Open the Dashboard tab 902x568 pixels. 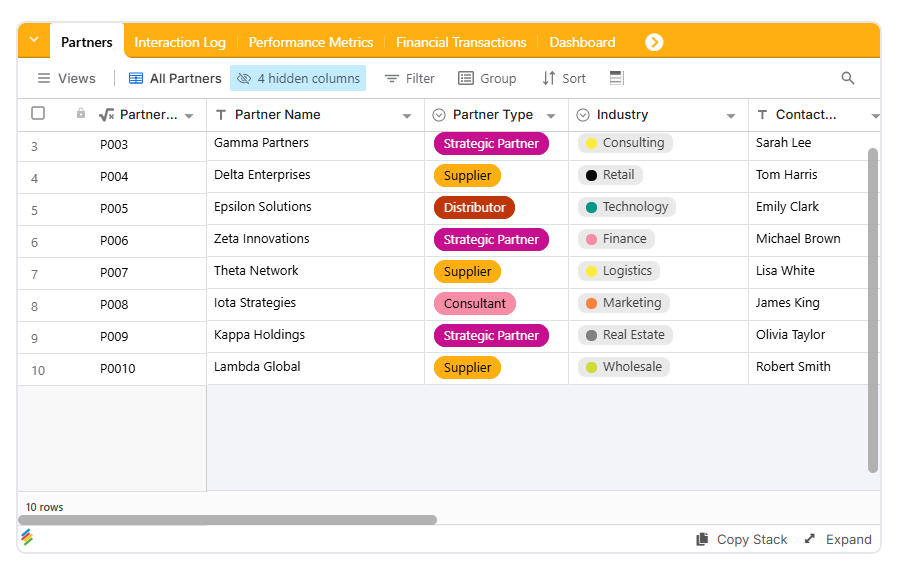pos(582,42)
